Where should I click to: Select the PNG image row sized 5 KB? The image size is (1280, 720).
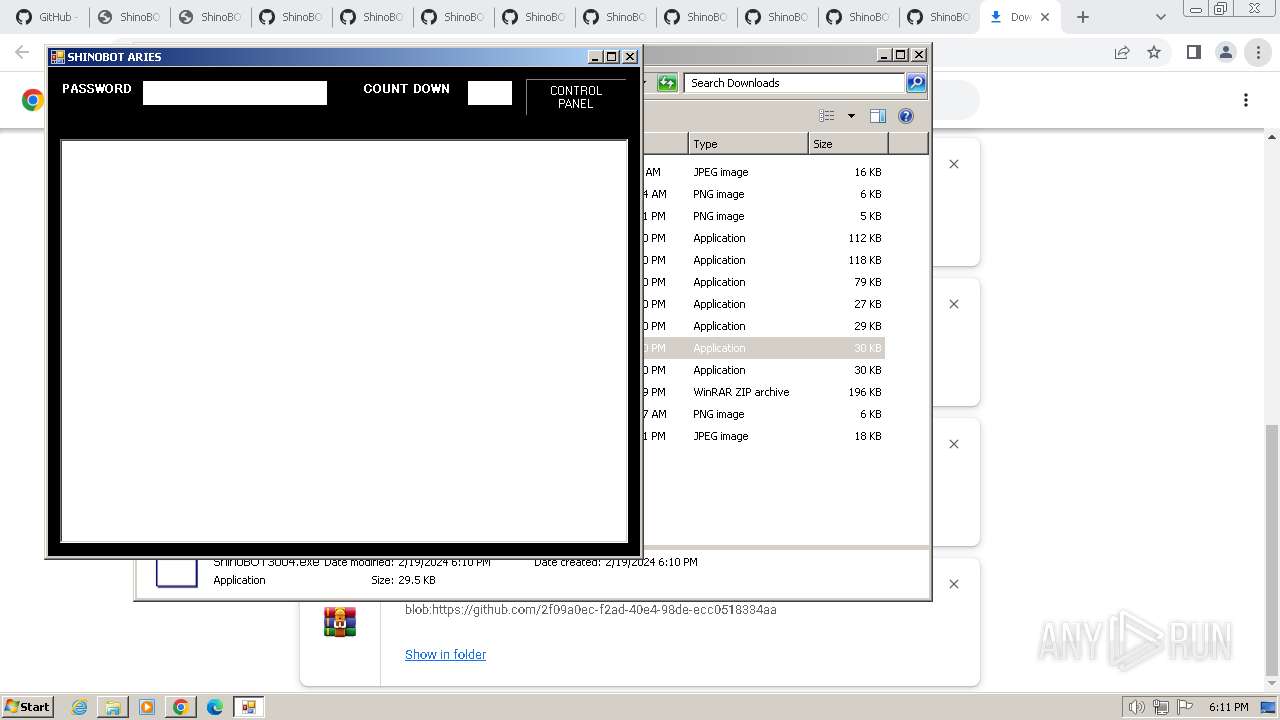coord(764,216)
